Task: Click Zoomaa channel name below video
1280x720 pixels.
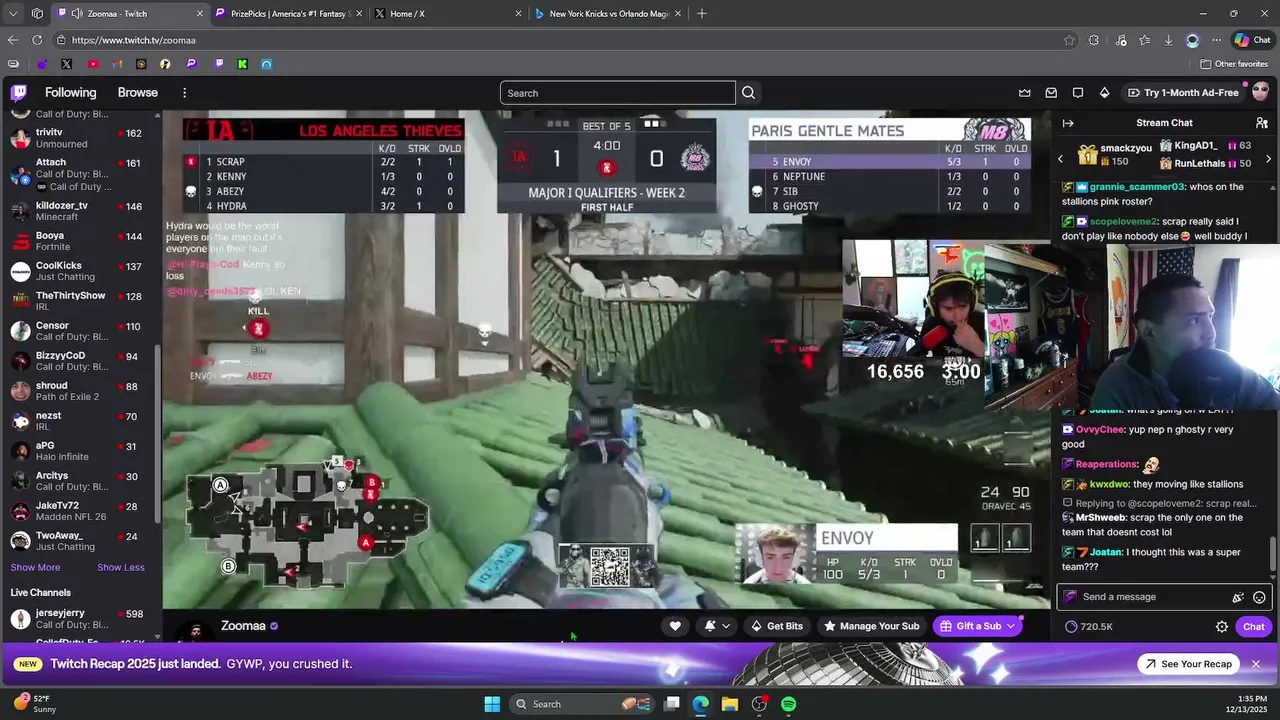Action: pyautogui.click(x=243, y=626)
